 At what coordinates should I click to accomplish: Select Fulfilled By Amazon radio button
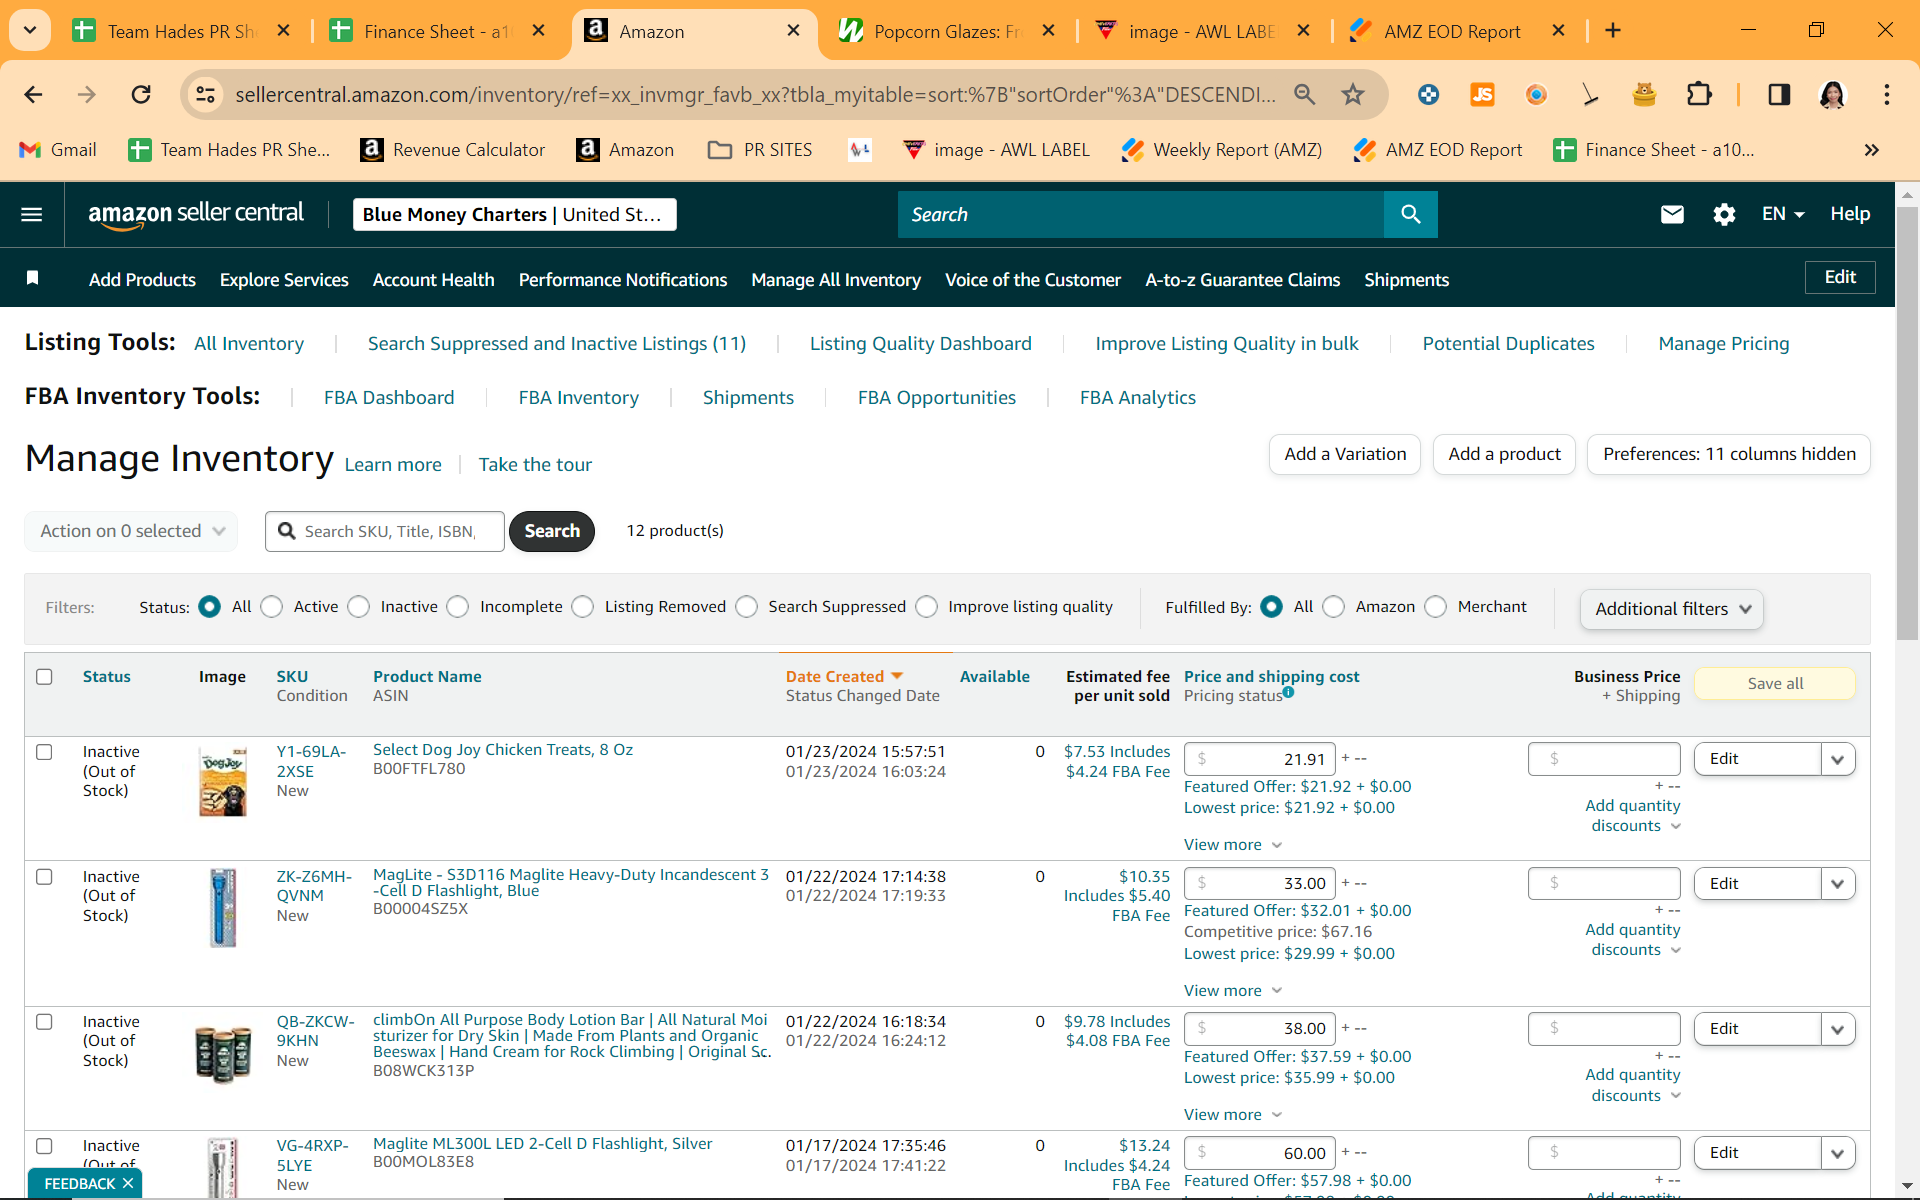tap(1333, 607)
